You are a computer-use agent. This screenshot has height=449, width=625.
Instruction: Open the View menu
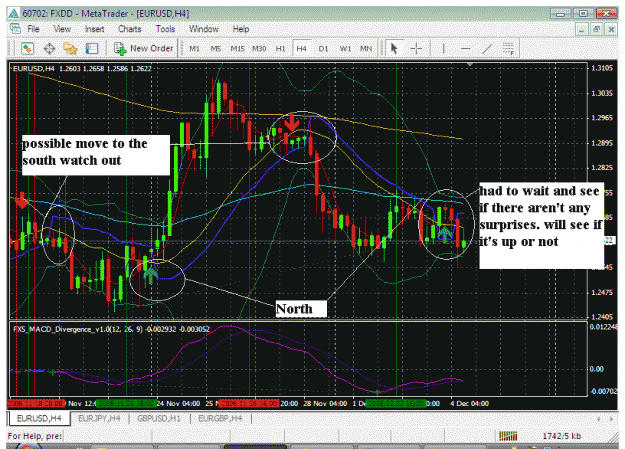(62, 29)
